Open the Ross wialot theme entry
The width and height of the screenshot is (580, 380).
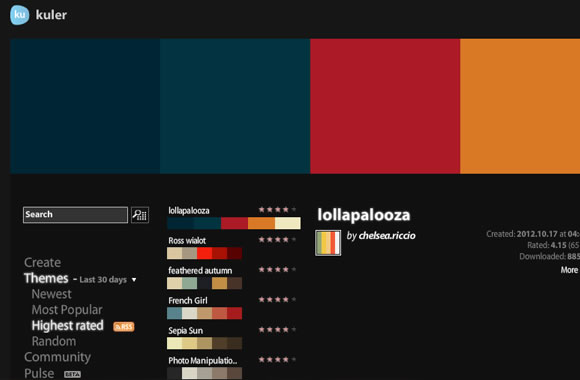(187, 241)
